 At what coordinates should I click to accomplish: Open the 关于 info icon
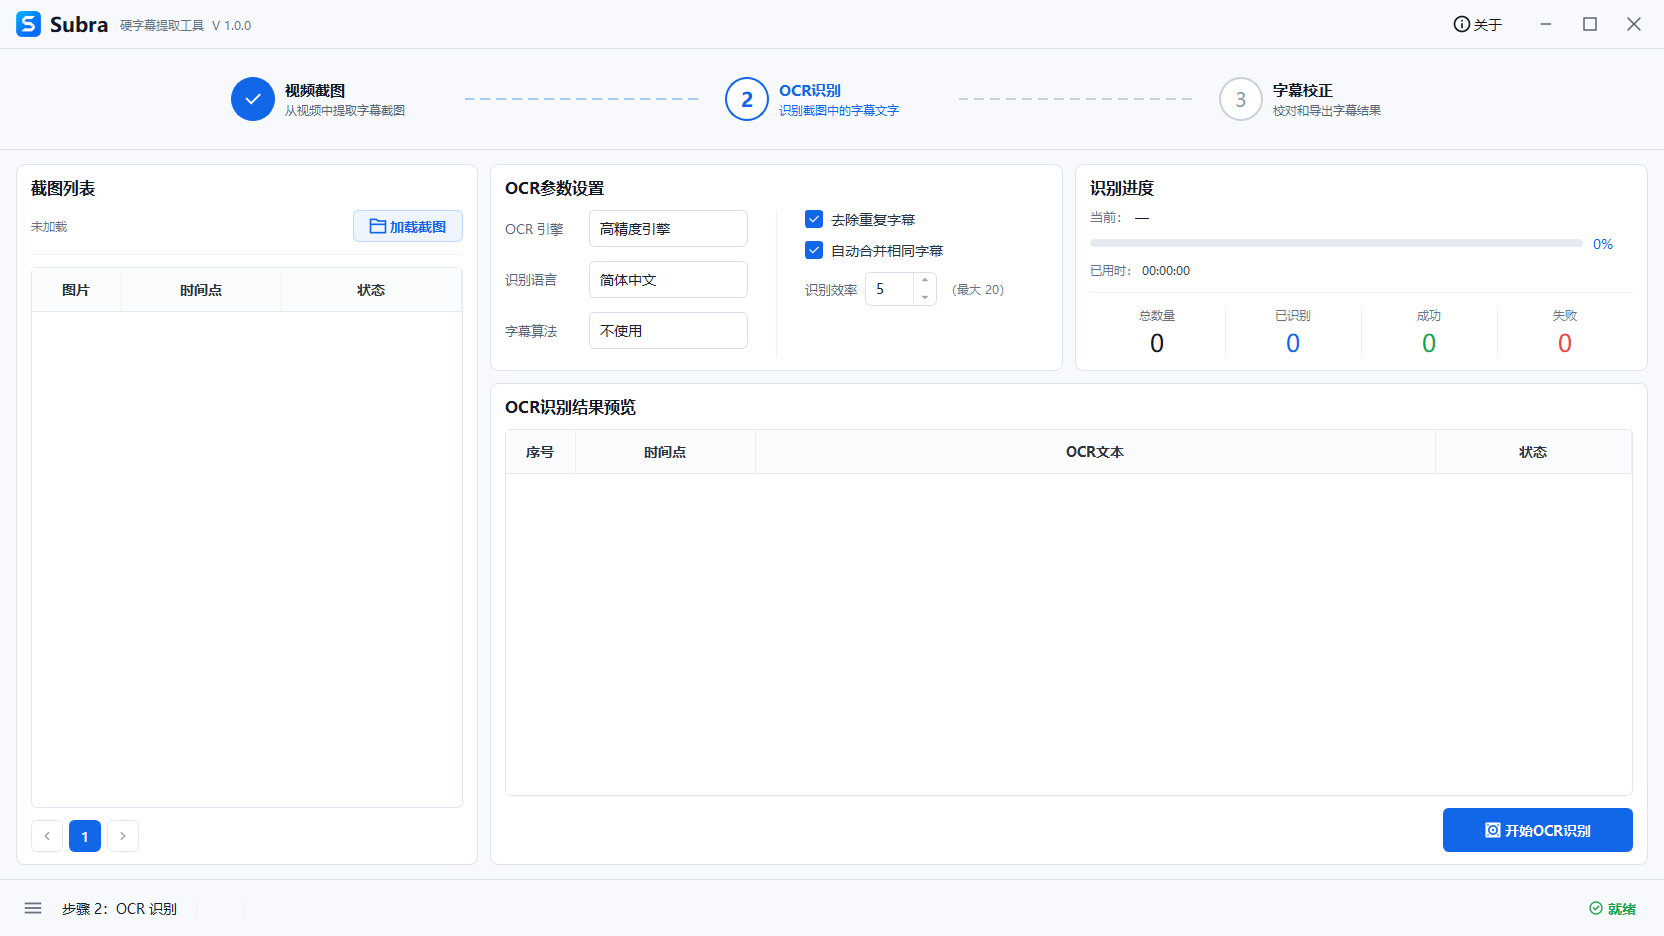1461,24
